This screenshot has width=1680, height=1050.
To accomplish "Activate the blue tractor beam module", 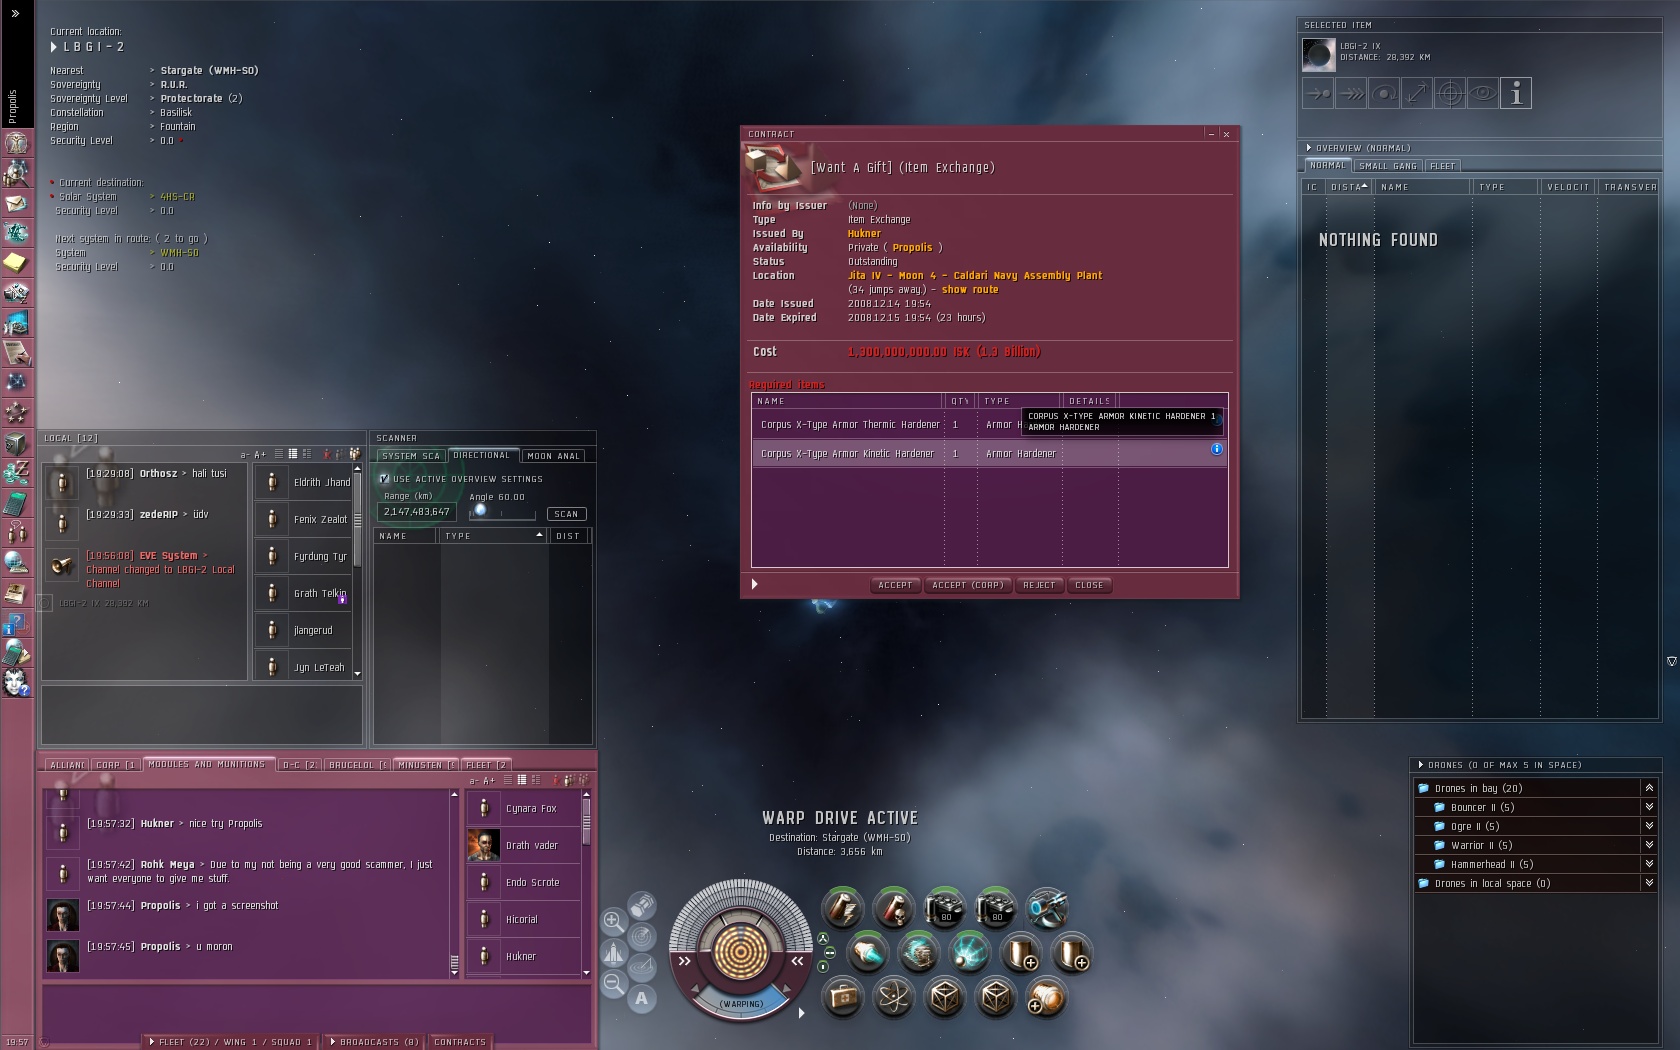I will click(x=1046, y=908).
